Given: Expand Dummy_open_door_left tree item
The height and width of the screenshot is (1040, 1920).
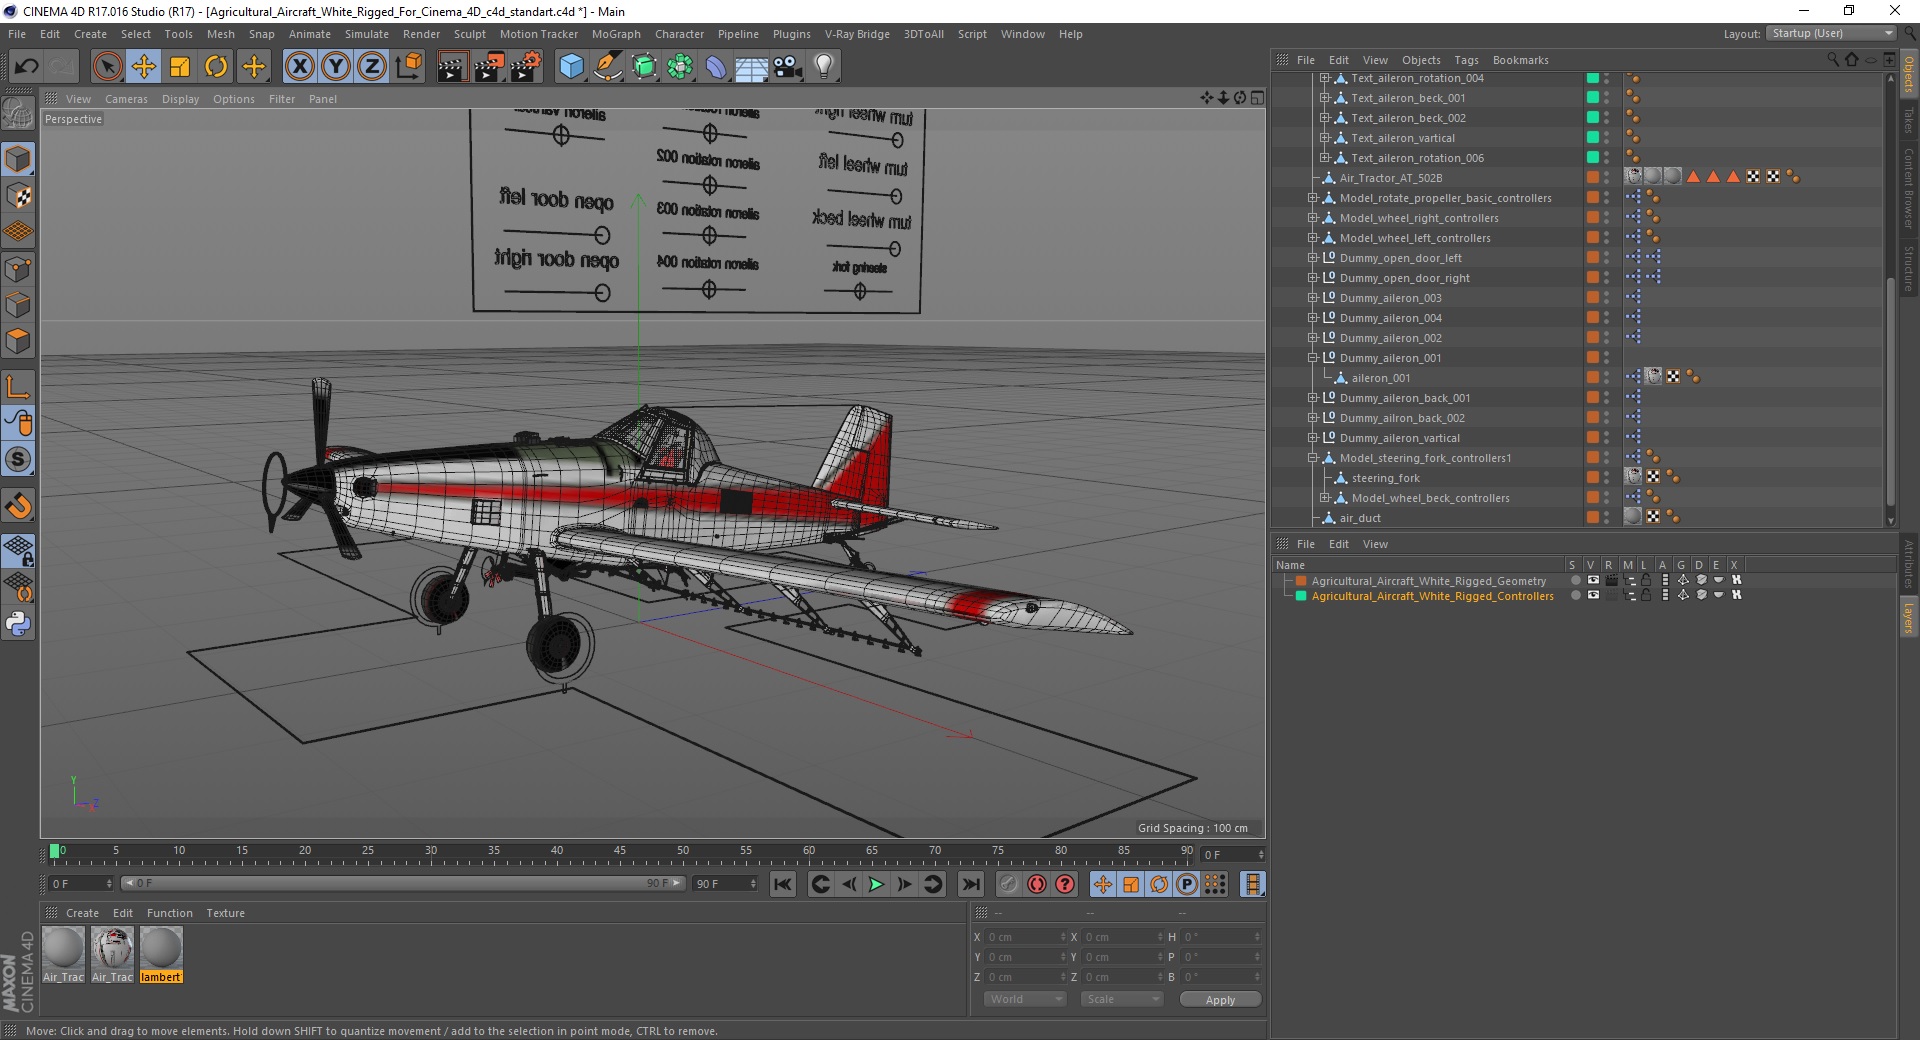Looking at the screenshot, I should coord(1313,258).
